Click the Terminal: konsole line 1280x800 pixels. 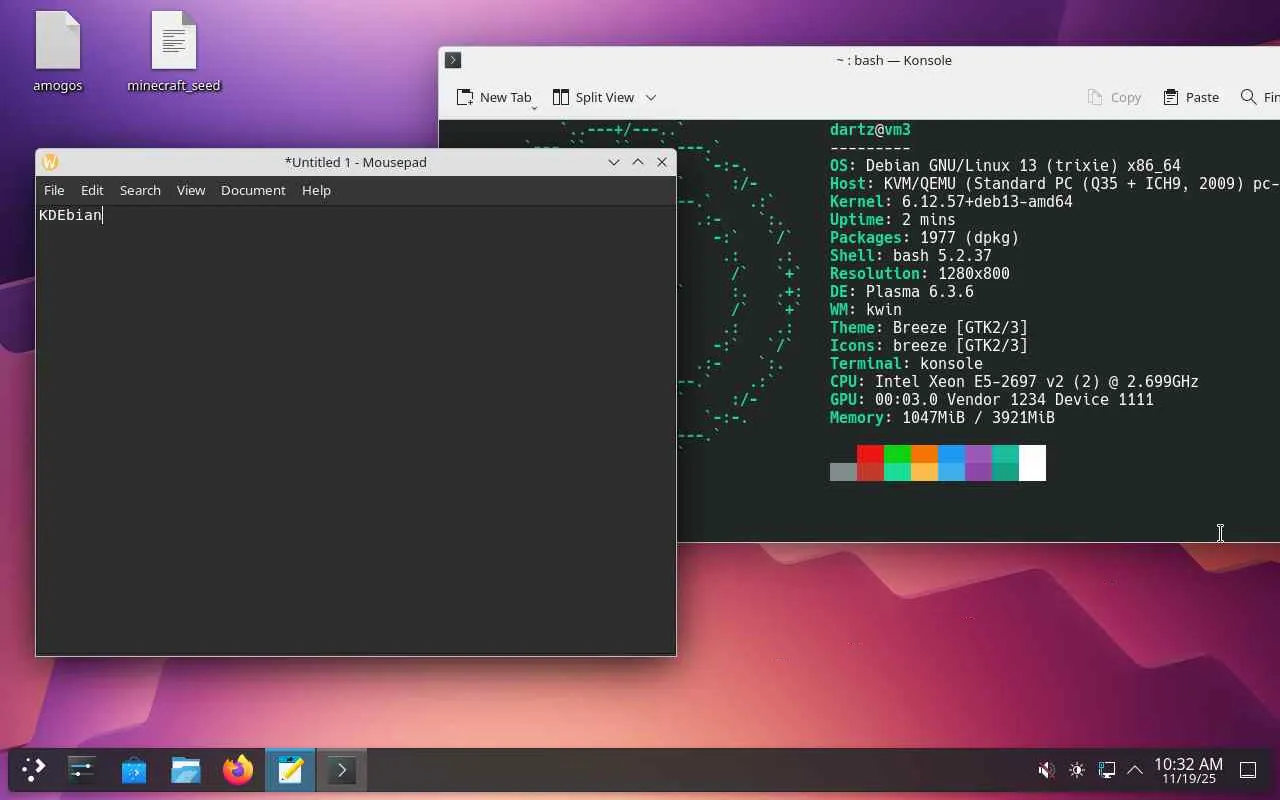[906, 364]
